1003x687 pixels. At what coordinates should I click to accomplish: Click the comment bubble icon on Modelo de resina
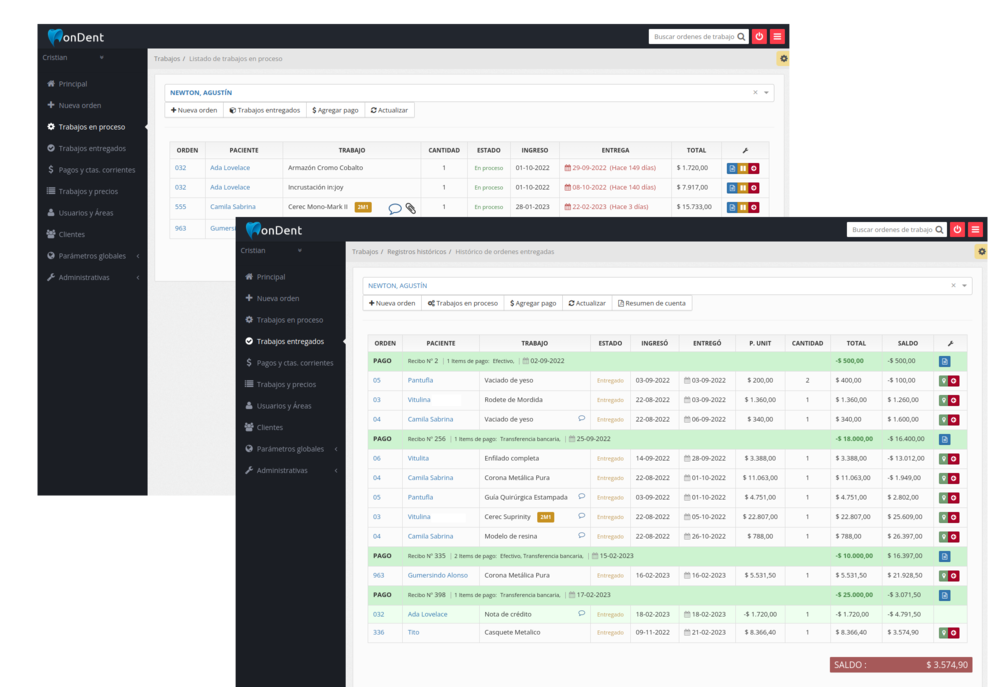pos(581,536)
